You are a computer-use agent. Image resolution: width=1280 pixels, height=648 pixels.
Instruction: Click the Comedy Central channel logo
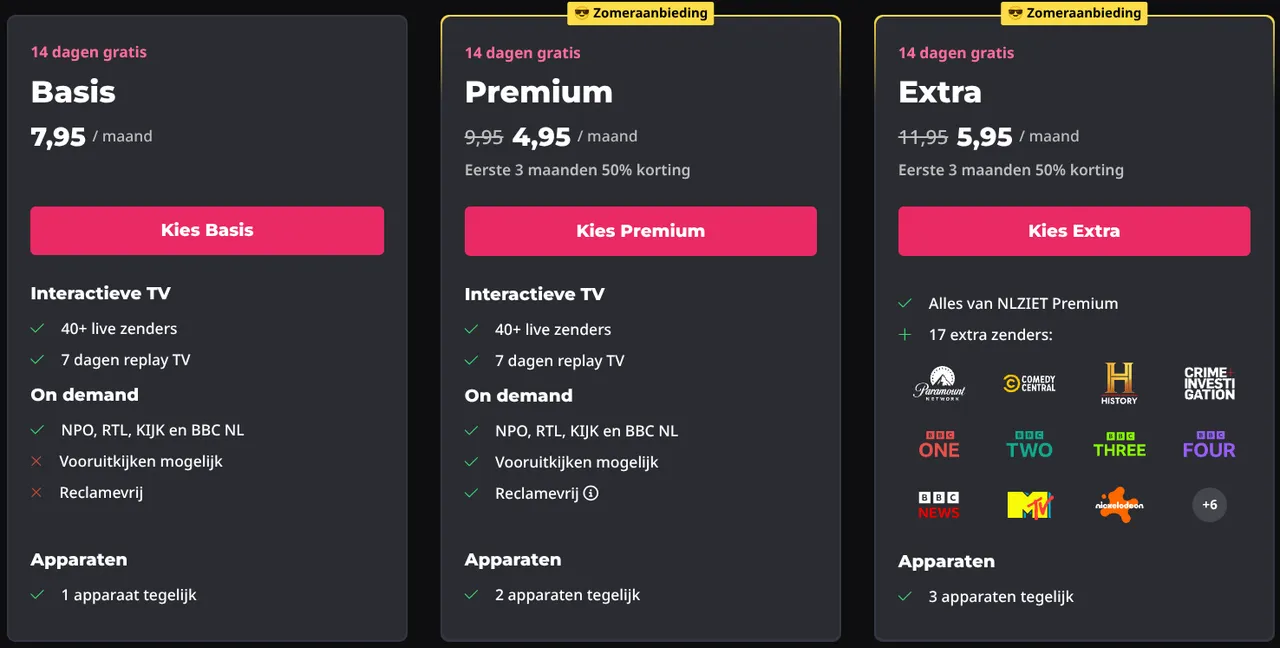(1029, 383)
